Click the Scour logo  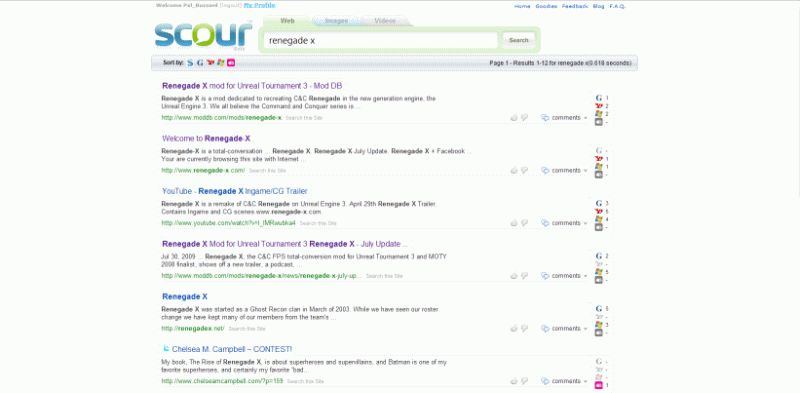pos(204,34)
